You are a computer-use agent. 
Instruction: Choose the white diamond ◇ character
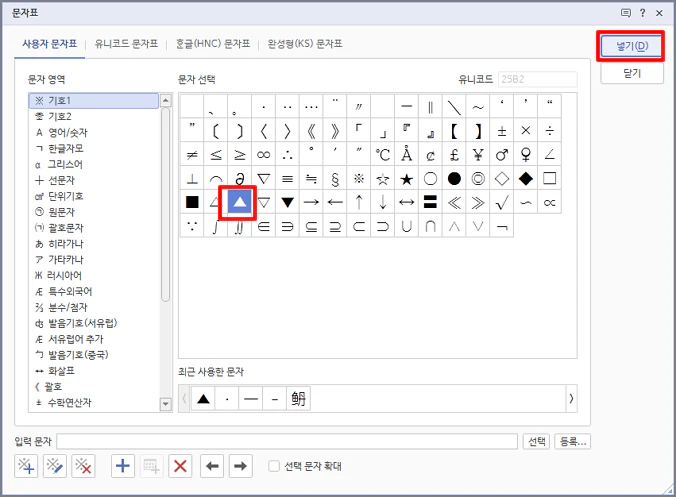(502, 178)
